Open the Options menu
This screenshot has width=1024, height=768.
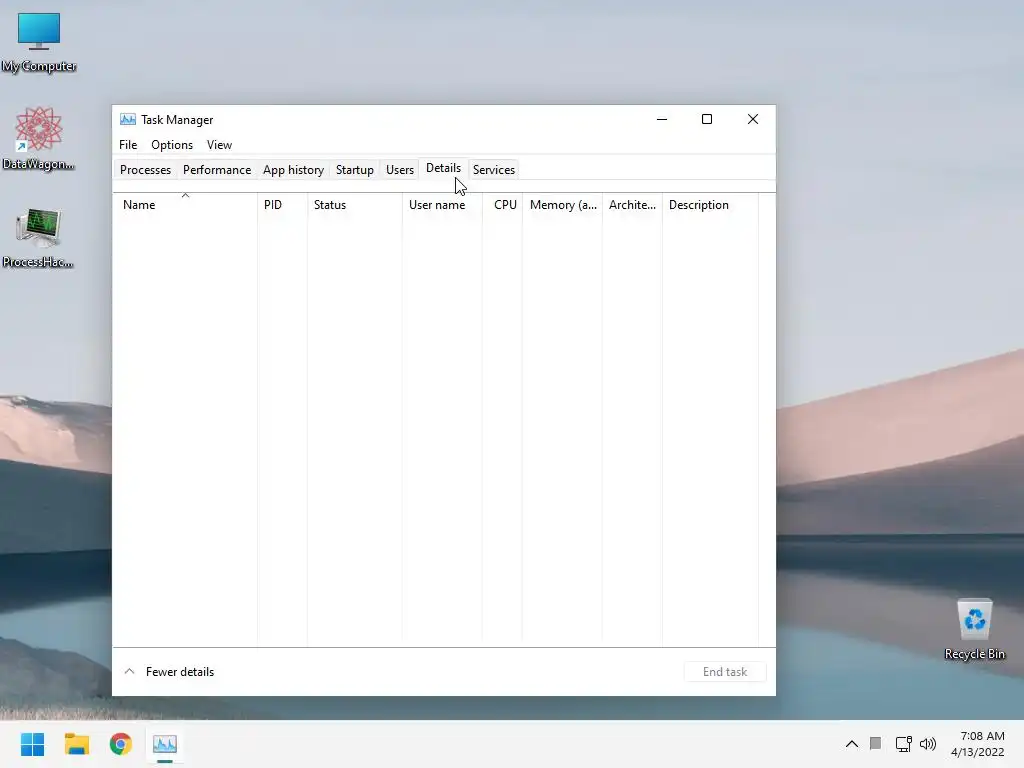click(172, 145)
